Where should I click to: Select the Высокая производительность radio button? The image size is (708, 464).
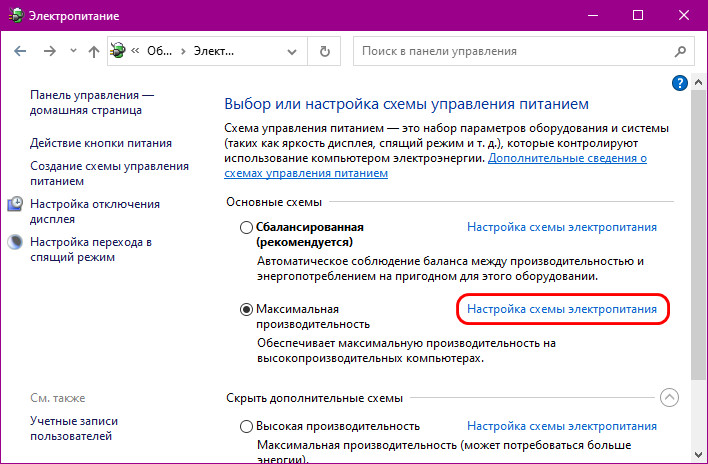(x=246, y=426)
